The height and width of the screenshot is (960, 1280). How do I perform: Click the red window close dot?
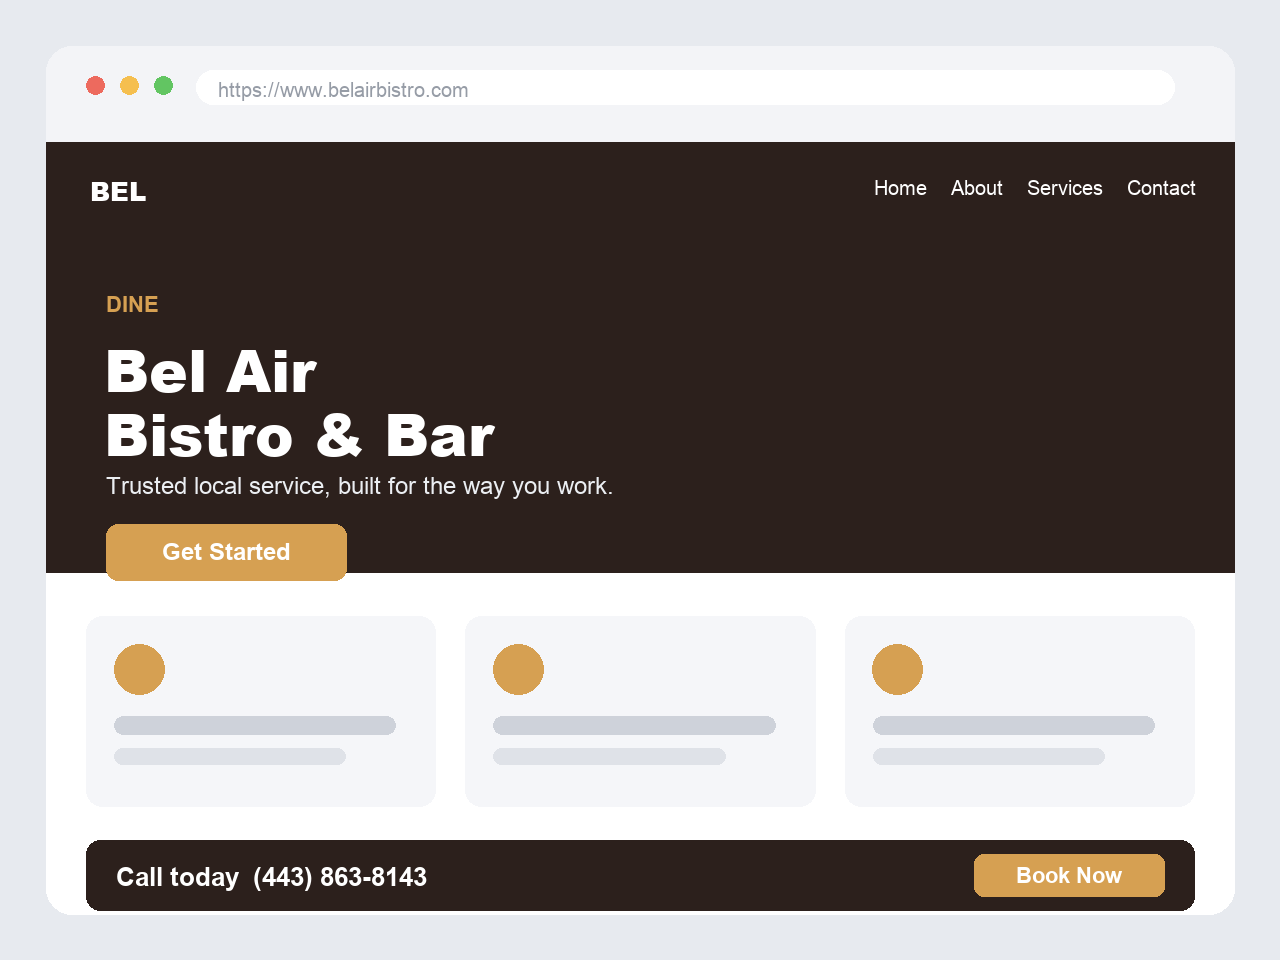coord(96,86)
